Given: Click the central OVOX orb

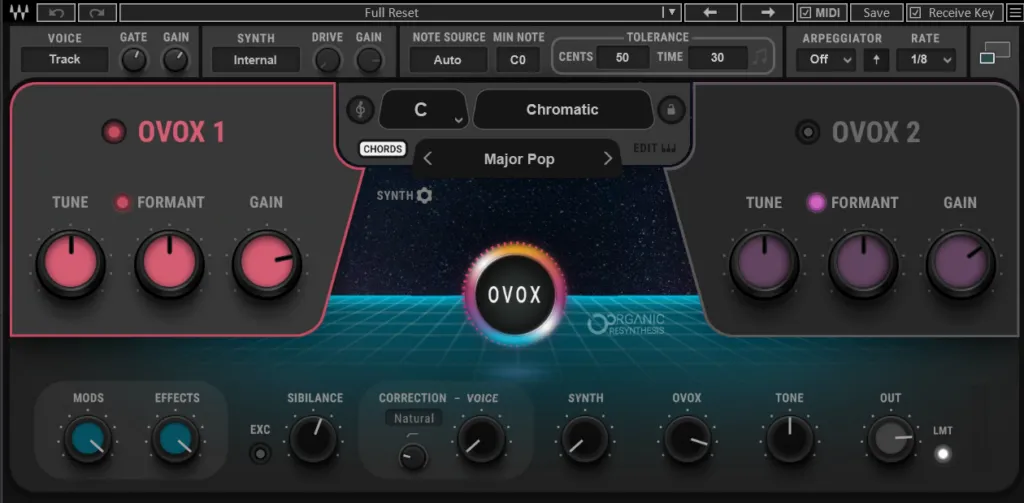Looking at the screenshot, I should click(x=515, y=295).
